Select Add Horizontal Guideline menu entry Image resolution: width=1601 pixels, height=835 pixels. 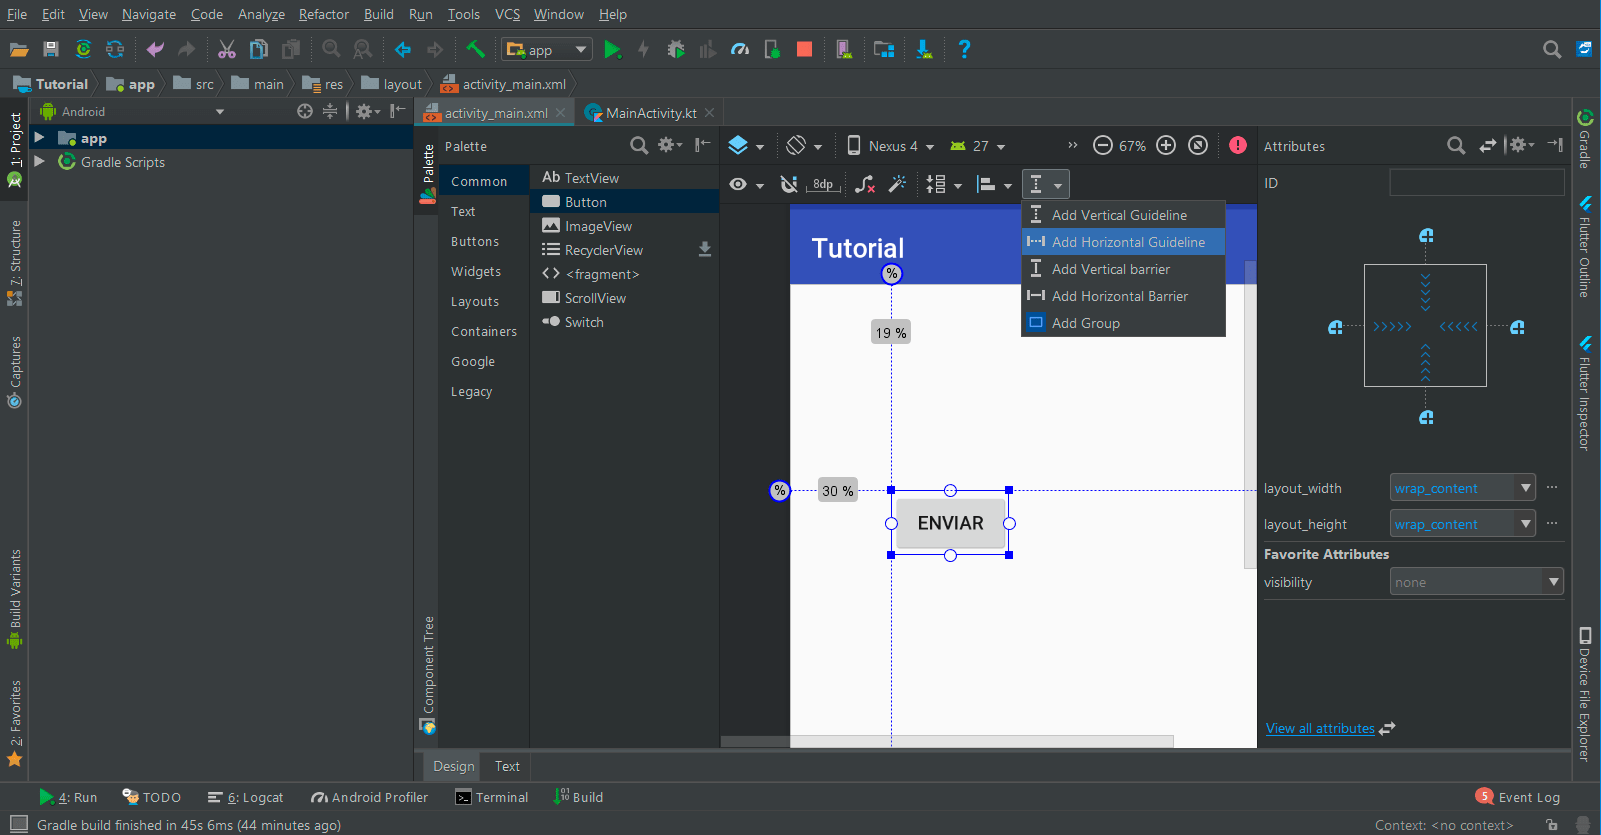click(x=1127, y=242)
